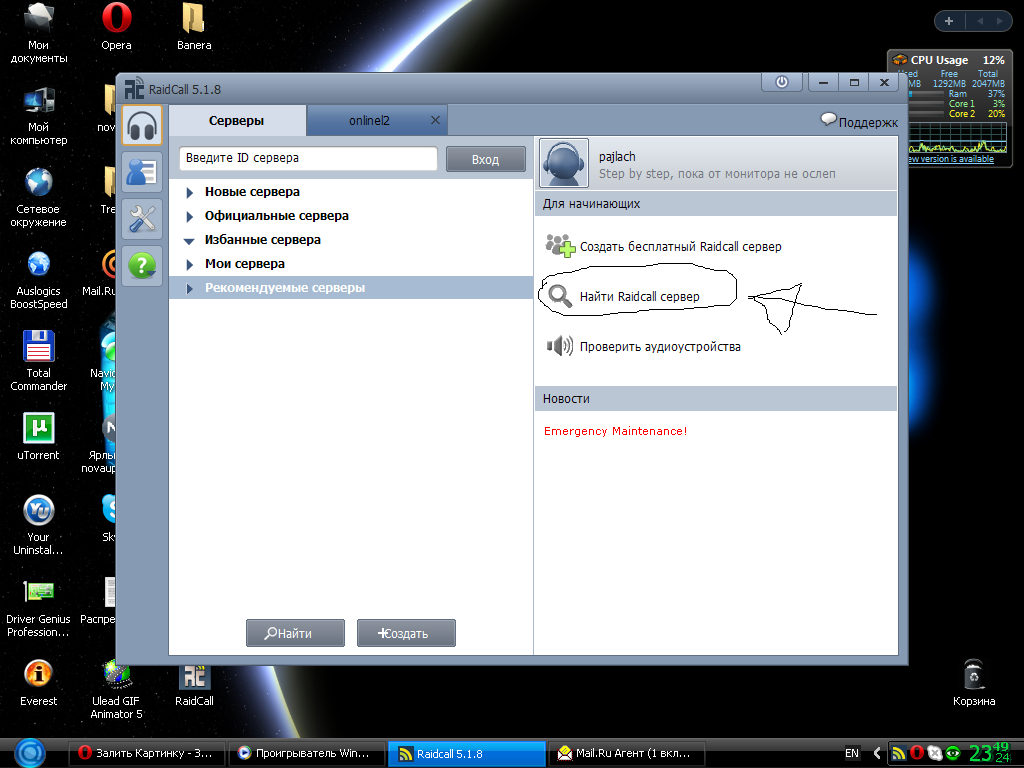This screenshot has height=768, width=1024.
Task: Open Корзина recycle bin on desktop
Action: (974, 682)
